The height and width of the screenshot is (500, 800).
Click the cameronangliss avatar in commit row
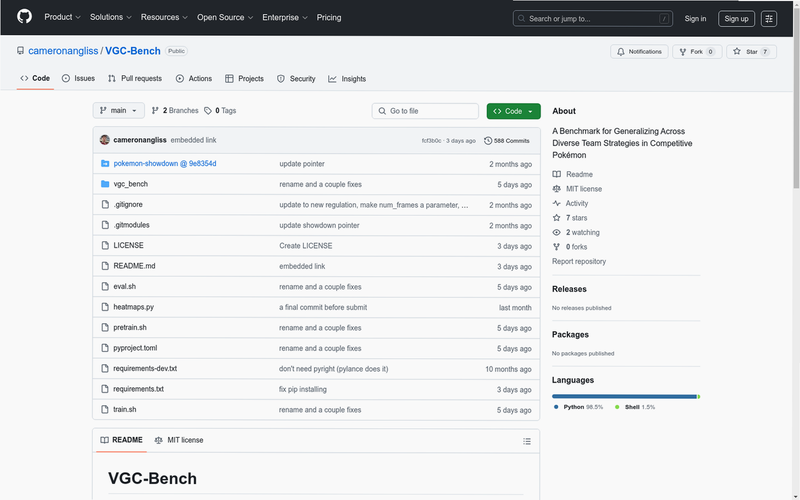(x=105, y=140)
